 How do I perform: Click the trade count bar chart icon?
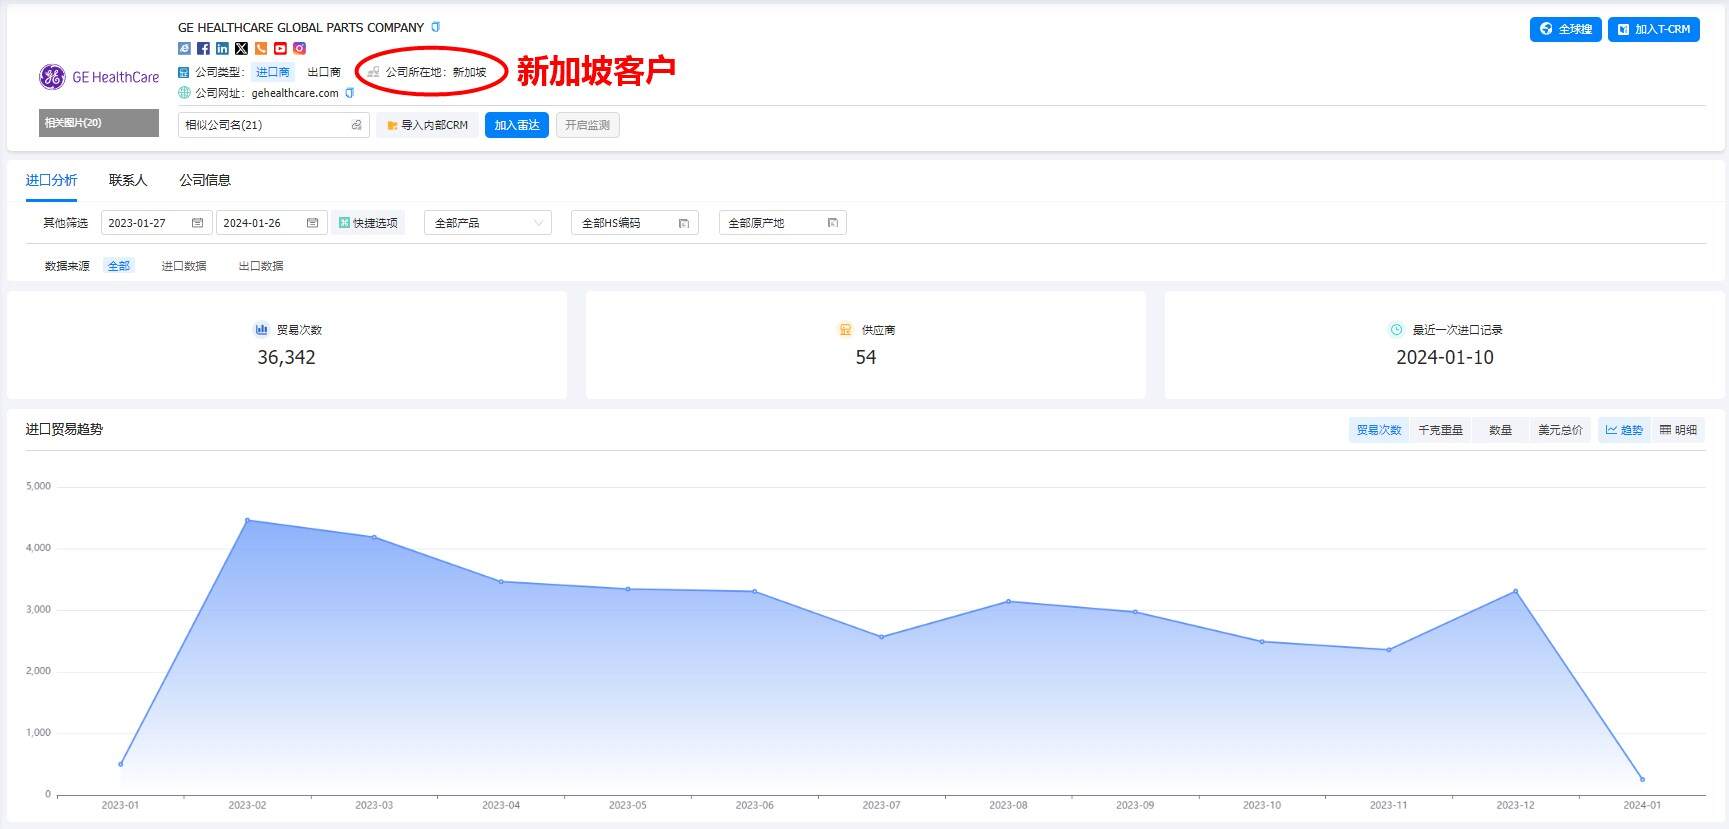click(261, 329)
